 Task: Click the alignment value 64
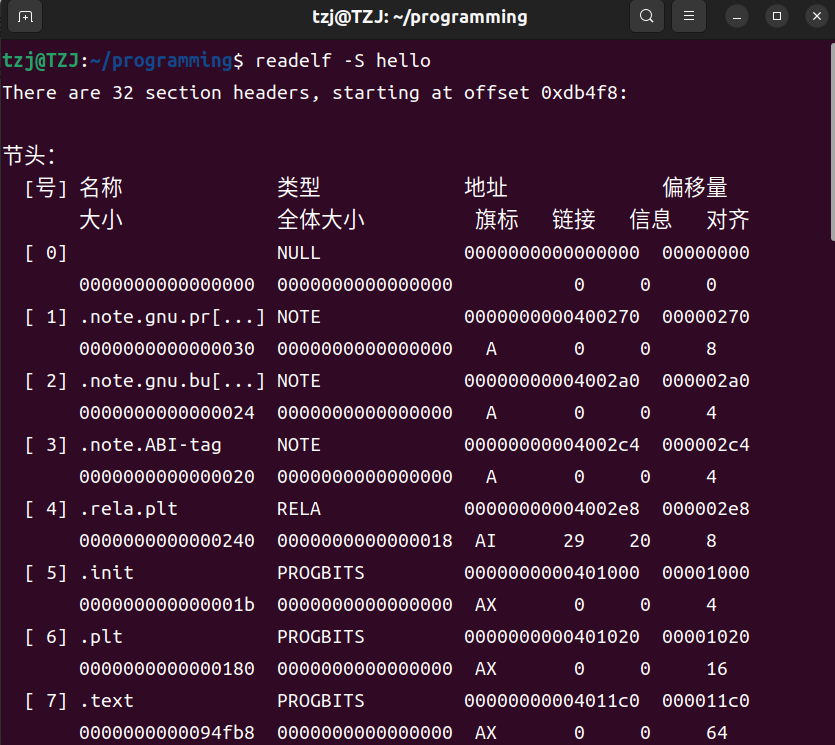(x=717, y=732)
